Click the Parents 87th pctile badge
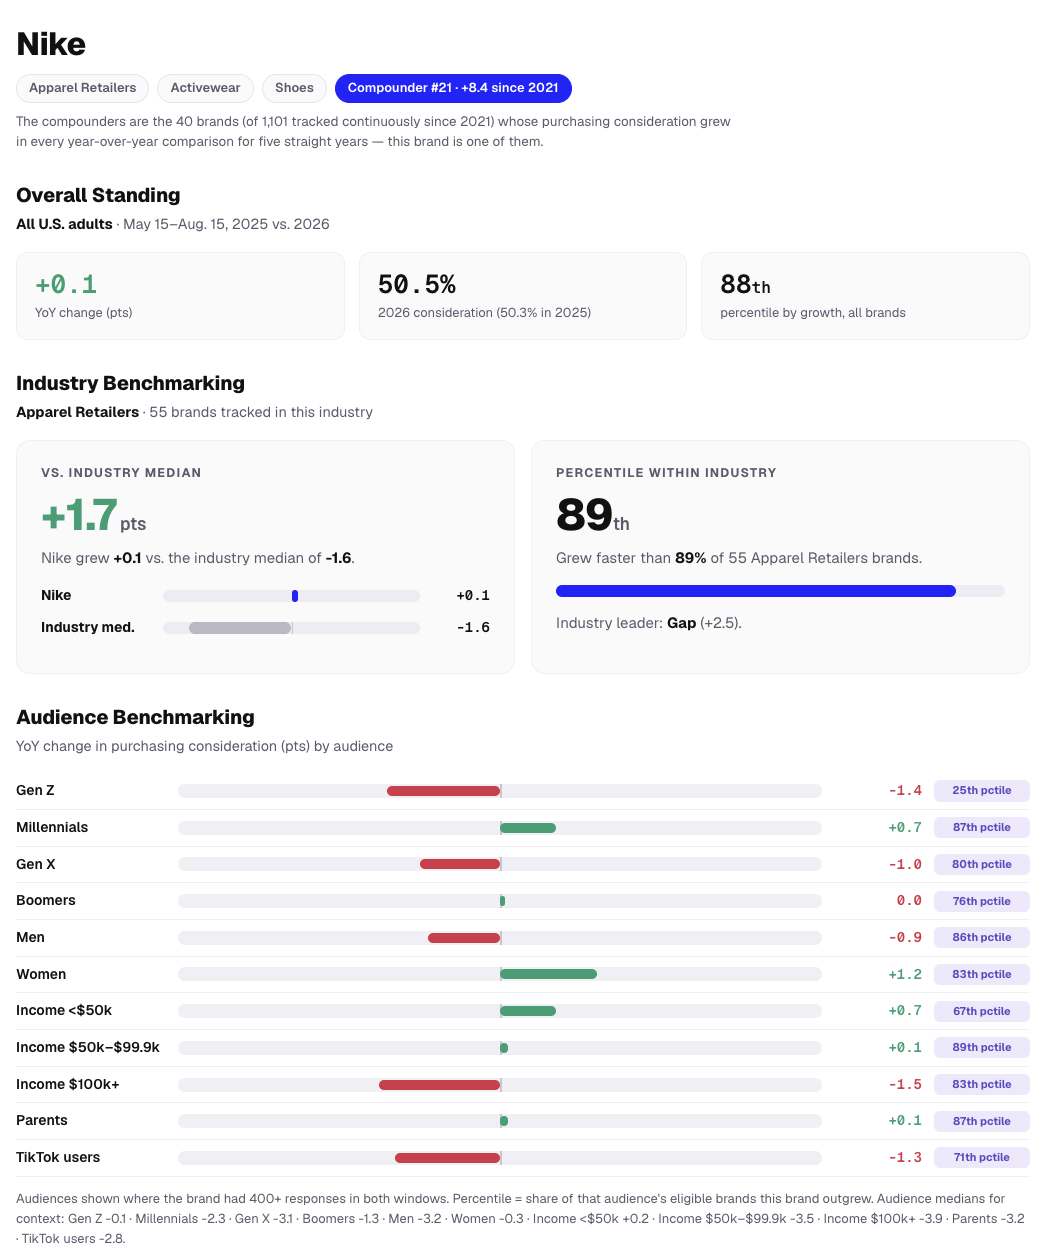The image size is (1046, 1254). pyautogui.click(x=982, y=1121)
